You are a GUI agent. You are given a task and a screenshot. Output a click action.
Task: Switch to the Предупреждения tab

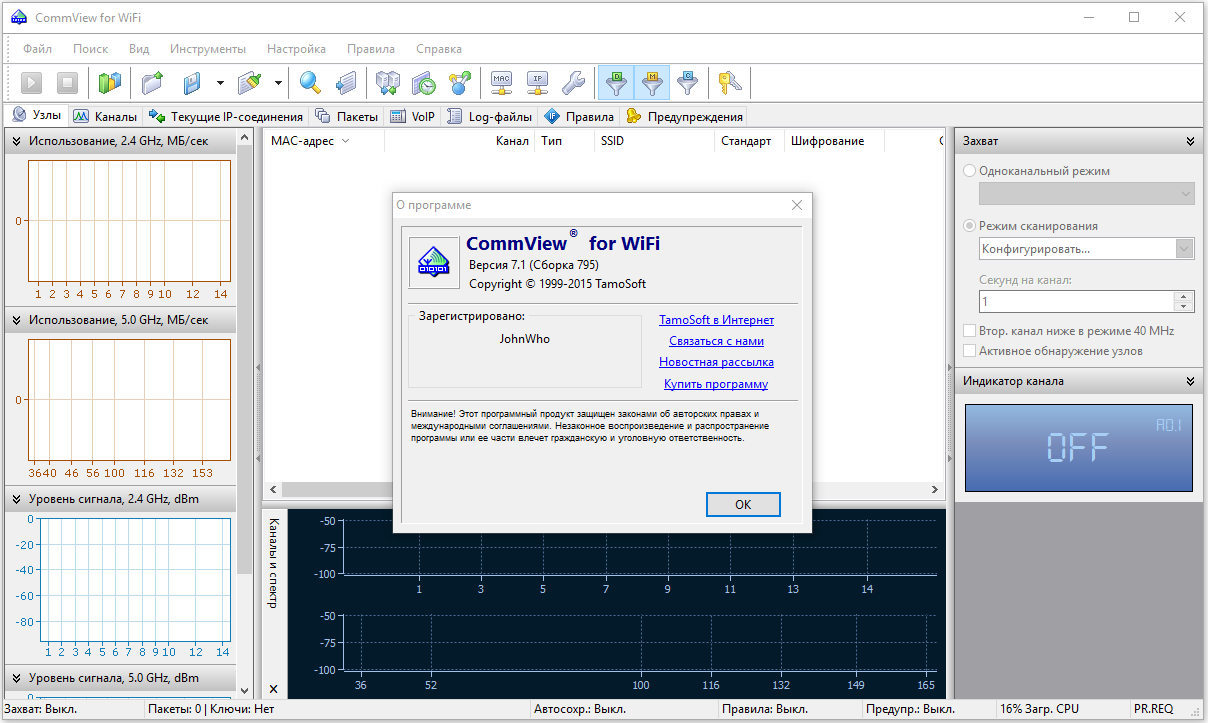pos(685,116)
